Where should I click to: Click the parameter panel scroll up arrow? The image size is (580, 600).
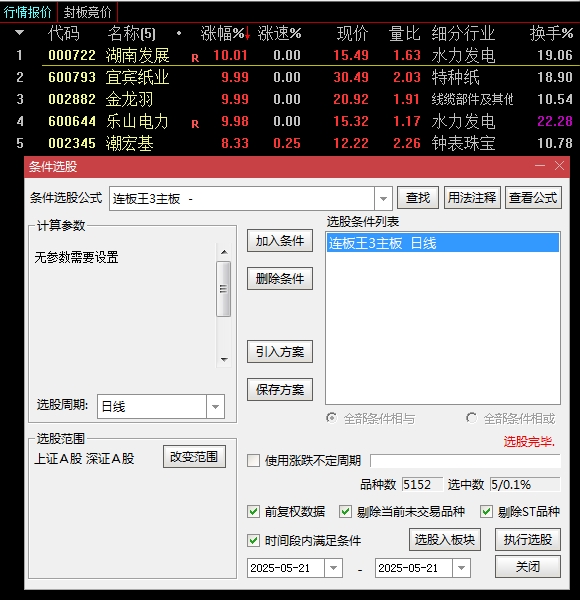coord(224,252)
